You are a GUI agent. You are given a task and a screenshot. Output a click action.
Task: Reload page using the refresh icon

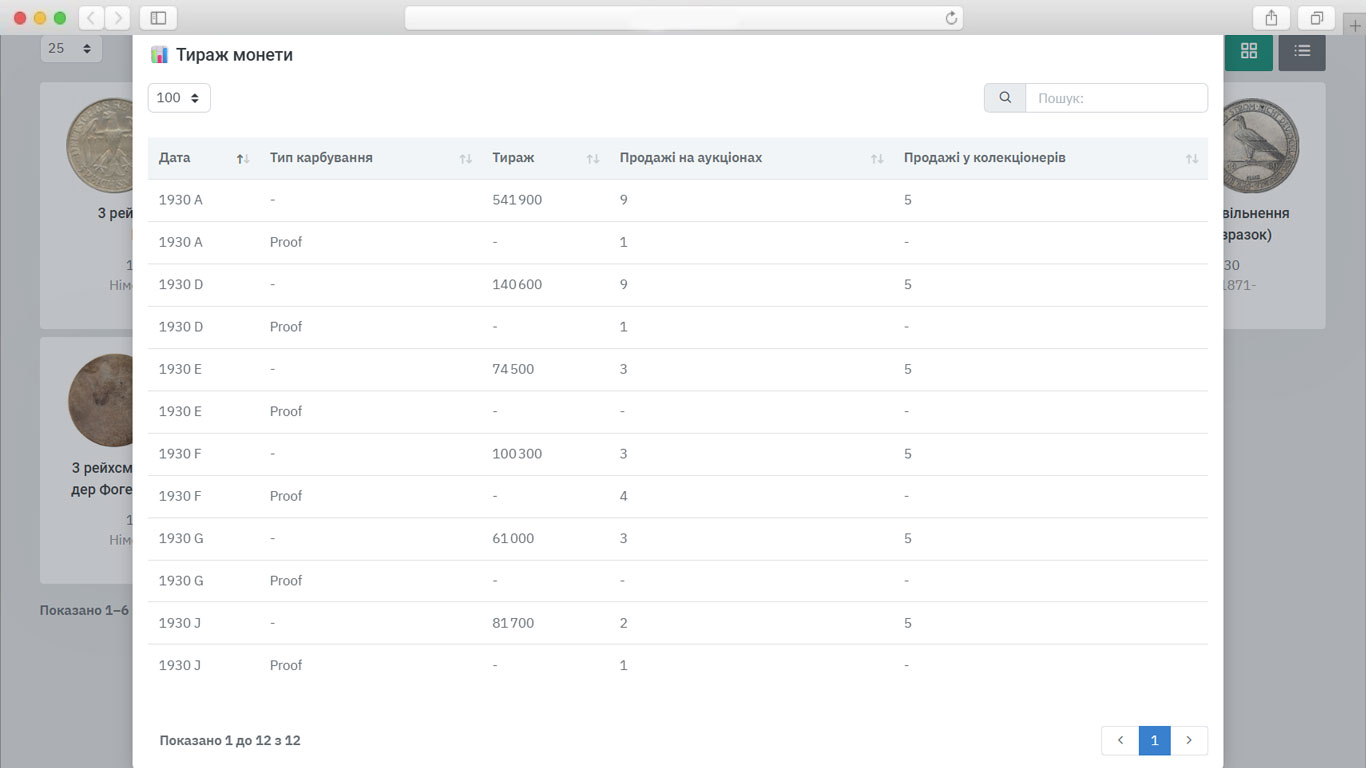tap(951, 17)
